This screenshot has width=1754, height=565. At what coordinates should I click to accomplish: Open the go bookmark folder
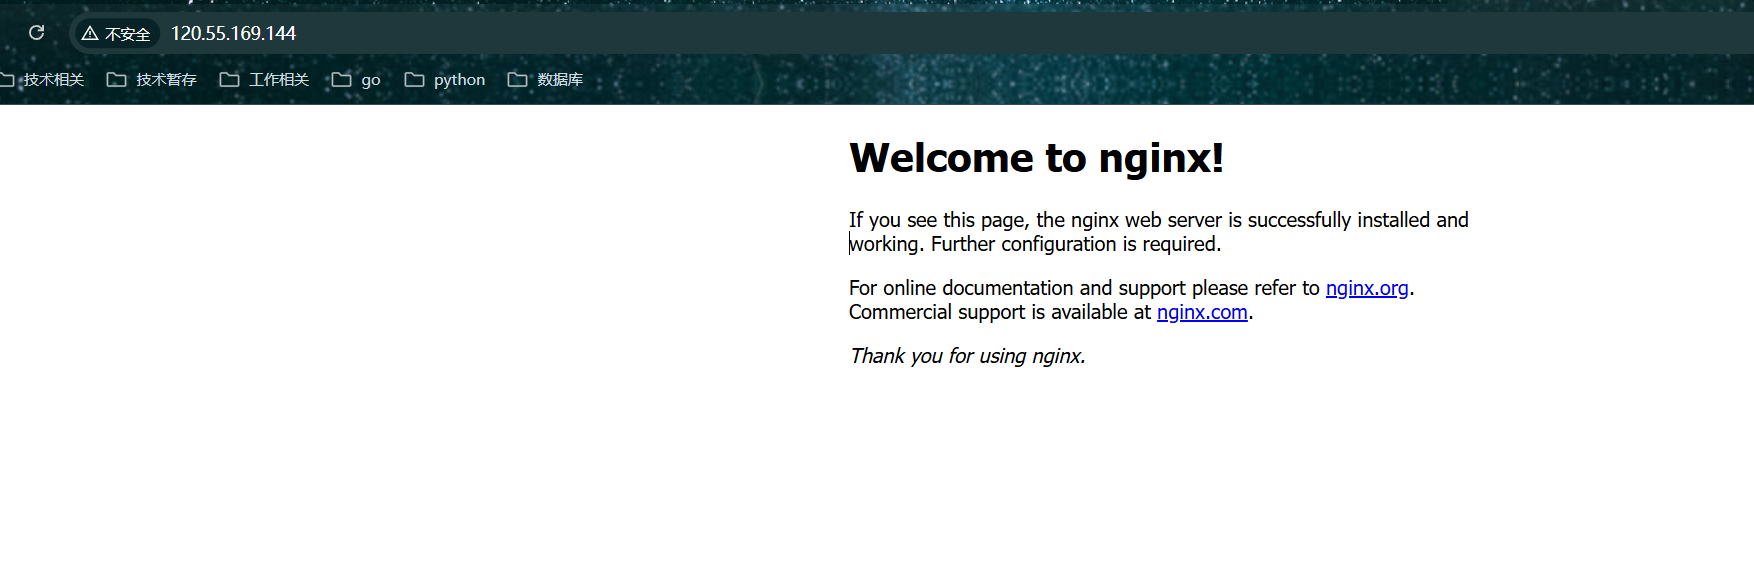(356, 80)
